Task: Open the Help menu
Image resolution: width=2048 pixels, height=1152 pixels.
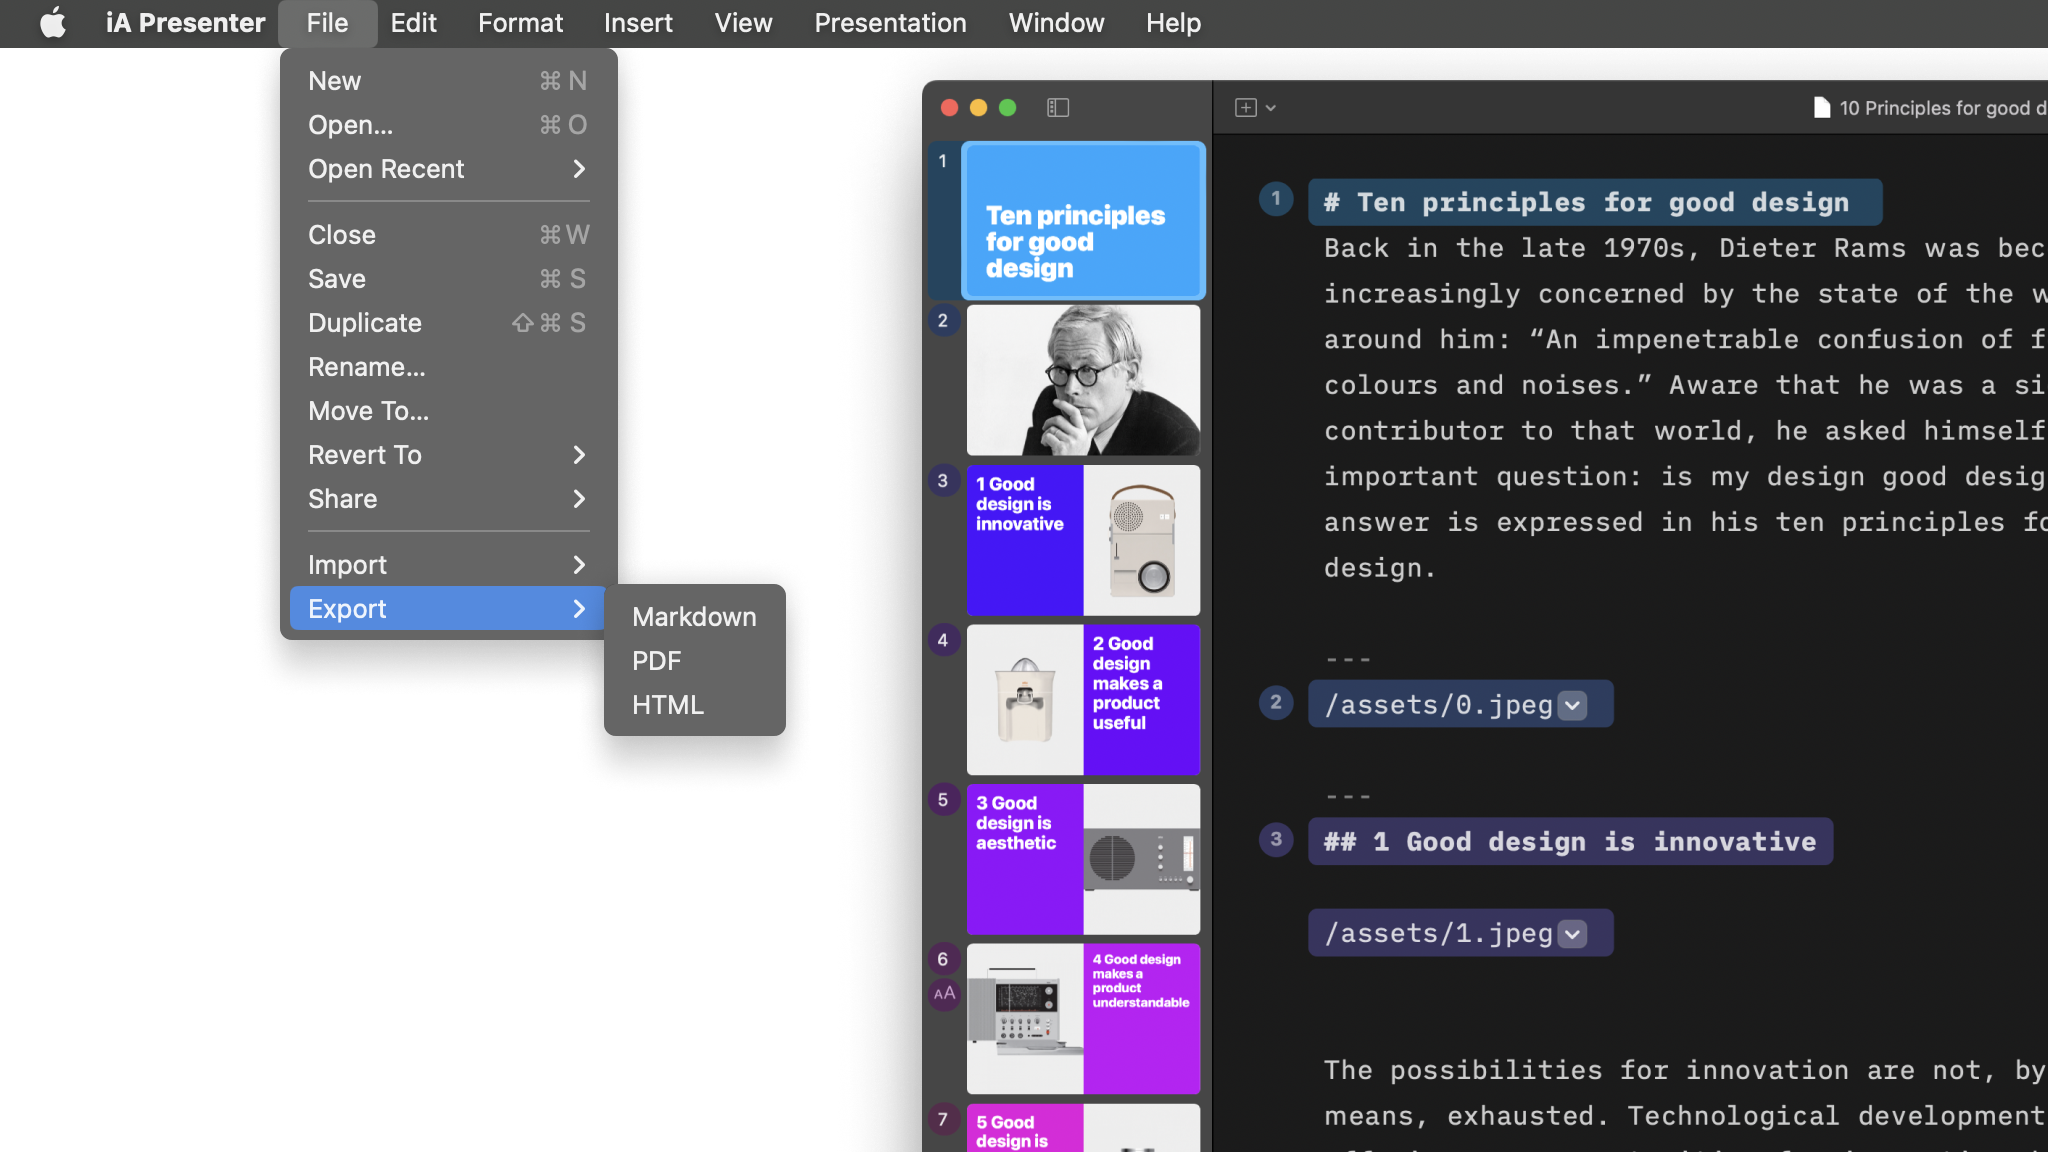Action: click(1173, 23)
